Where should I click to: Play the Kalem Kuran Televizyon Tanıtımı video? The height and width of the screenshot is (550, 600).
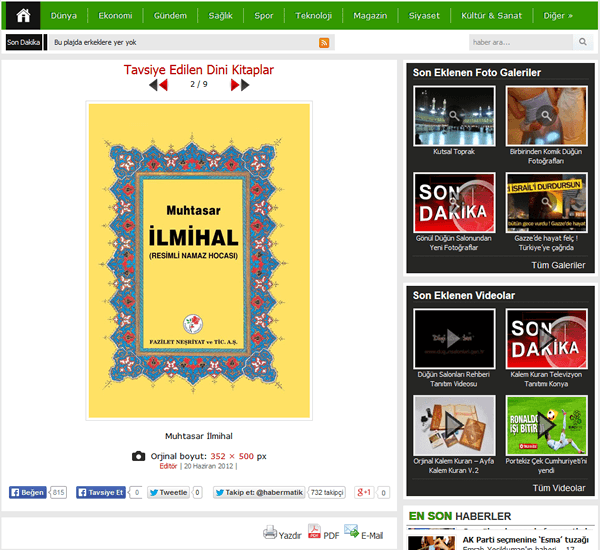tap(546, 339)
